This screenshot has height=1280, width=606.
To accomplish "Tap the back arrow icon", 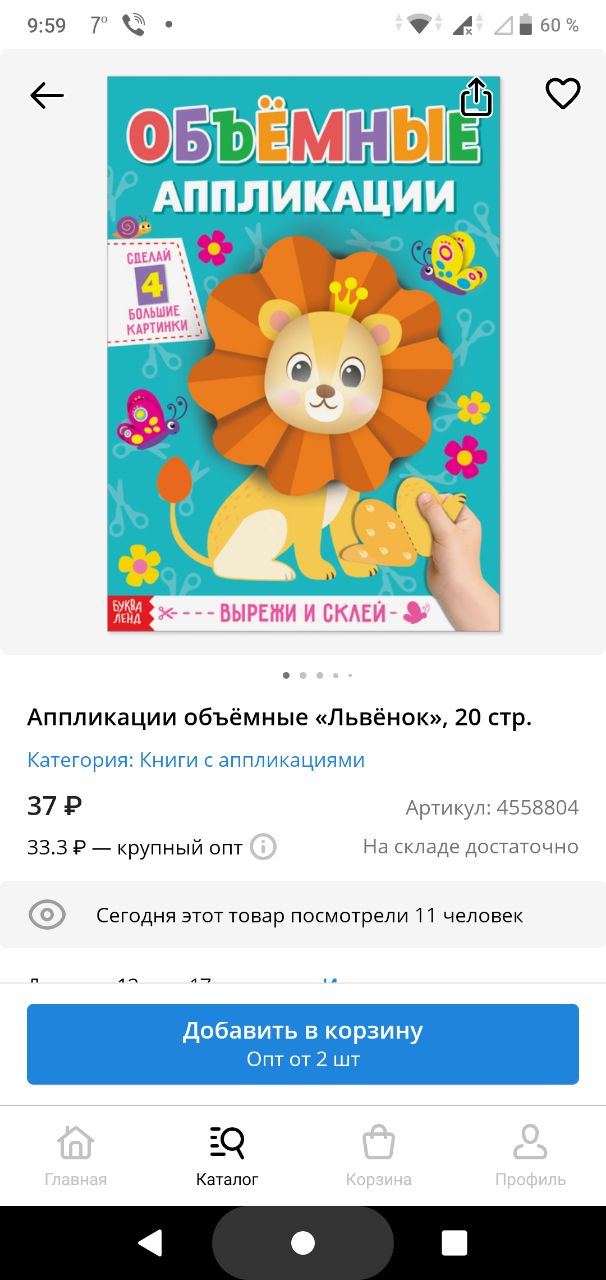I will pos(47,95).
